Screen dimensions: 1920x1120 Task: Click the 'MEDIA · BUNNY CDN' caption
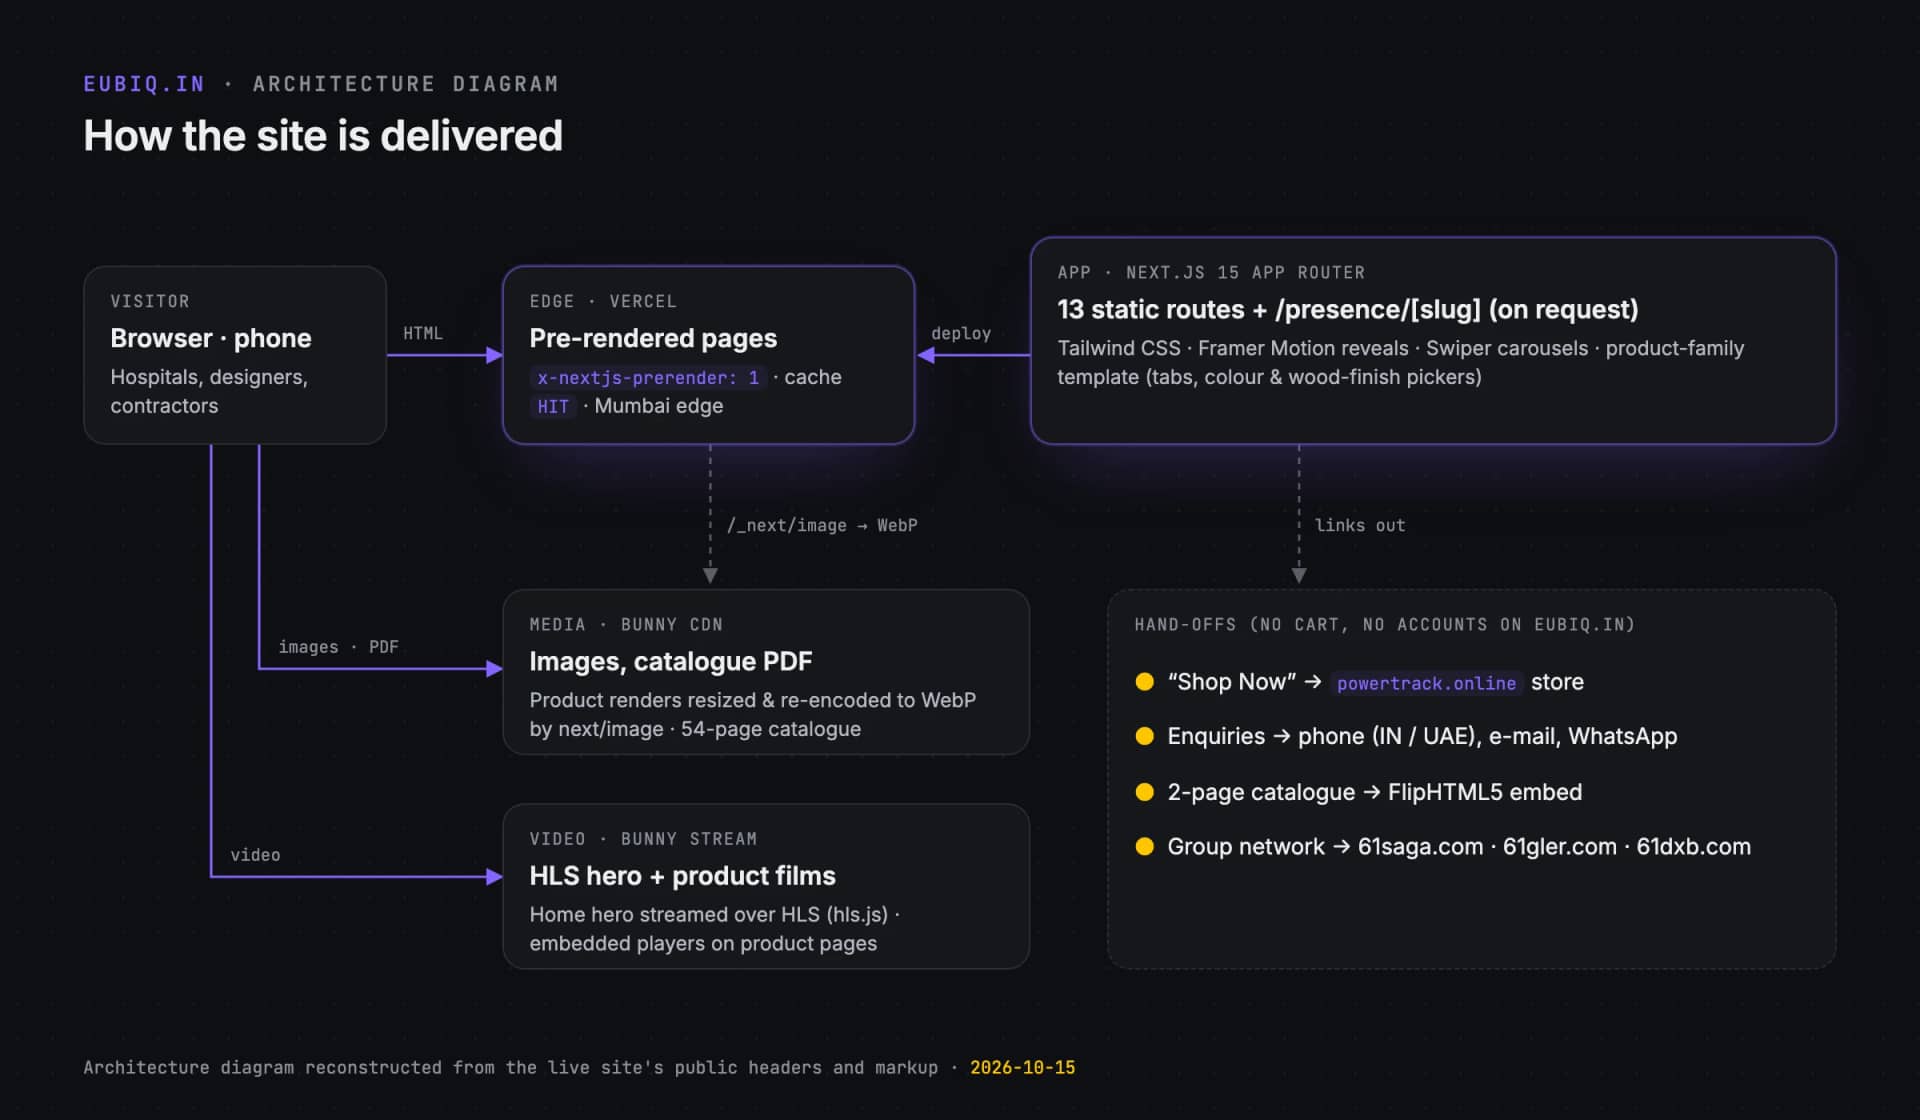click(626, 624)
